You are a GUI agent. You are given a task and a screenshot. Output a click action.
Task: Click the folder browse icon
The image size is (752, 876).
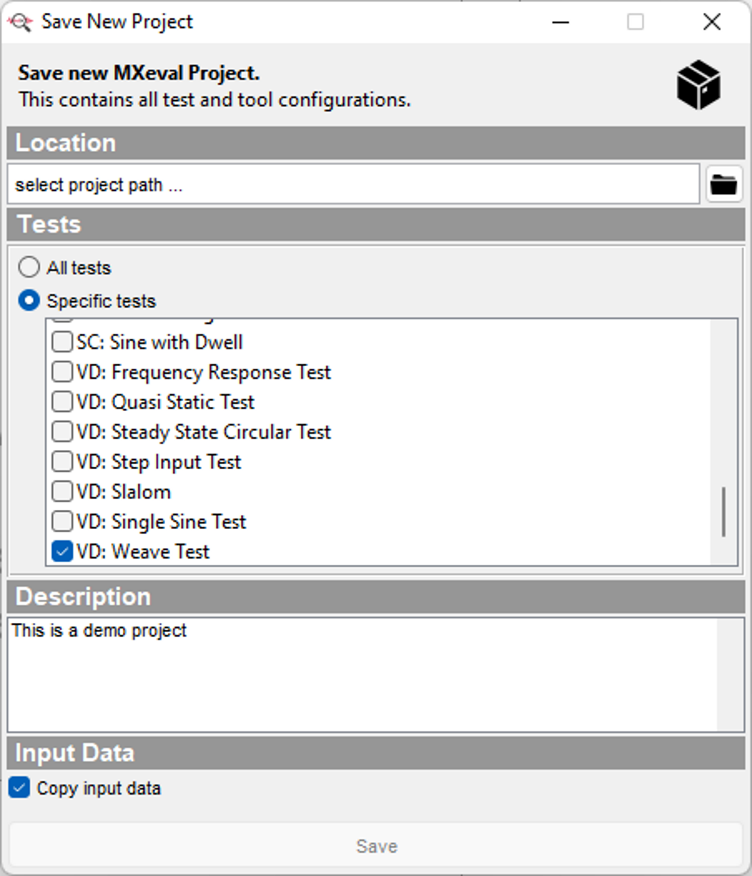[x=724, y=184]
